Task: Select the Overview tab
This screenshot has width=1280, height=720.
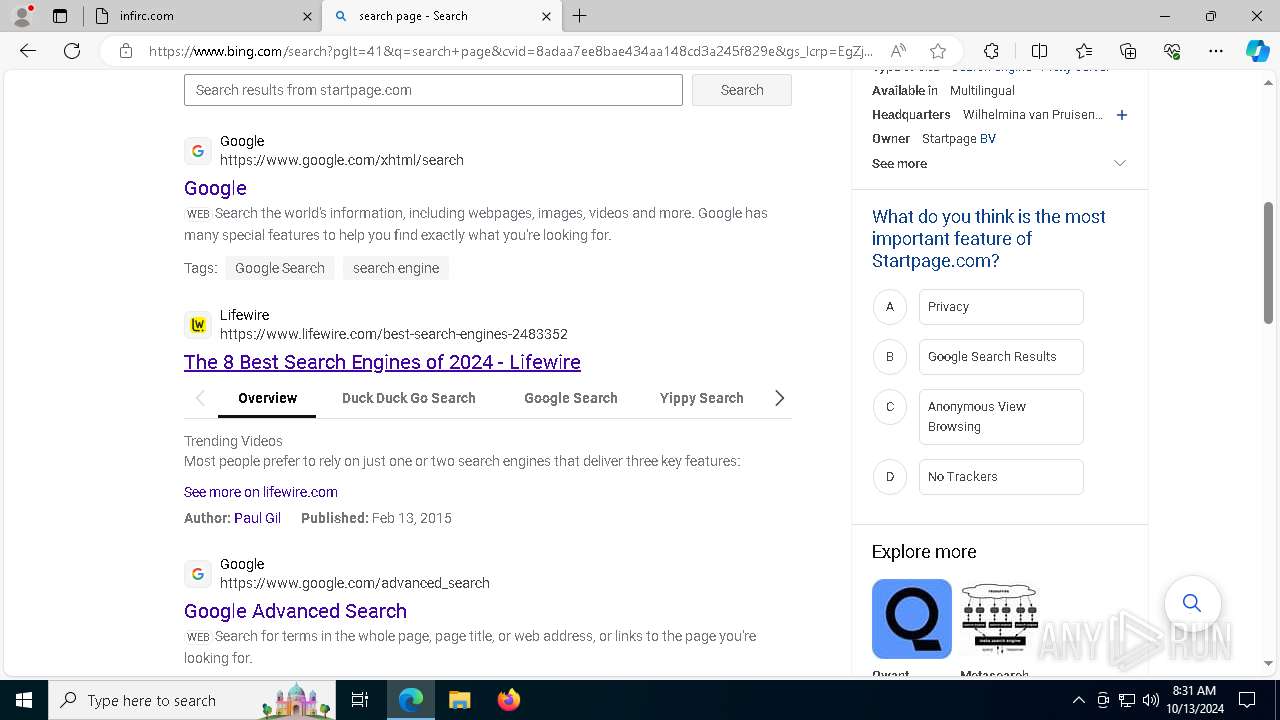Action: tap(267, 398)
